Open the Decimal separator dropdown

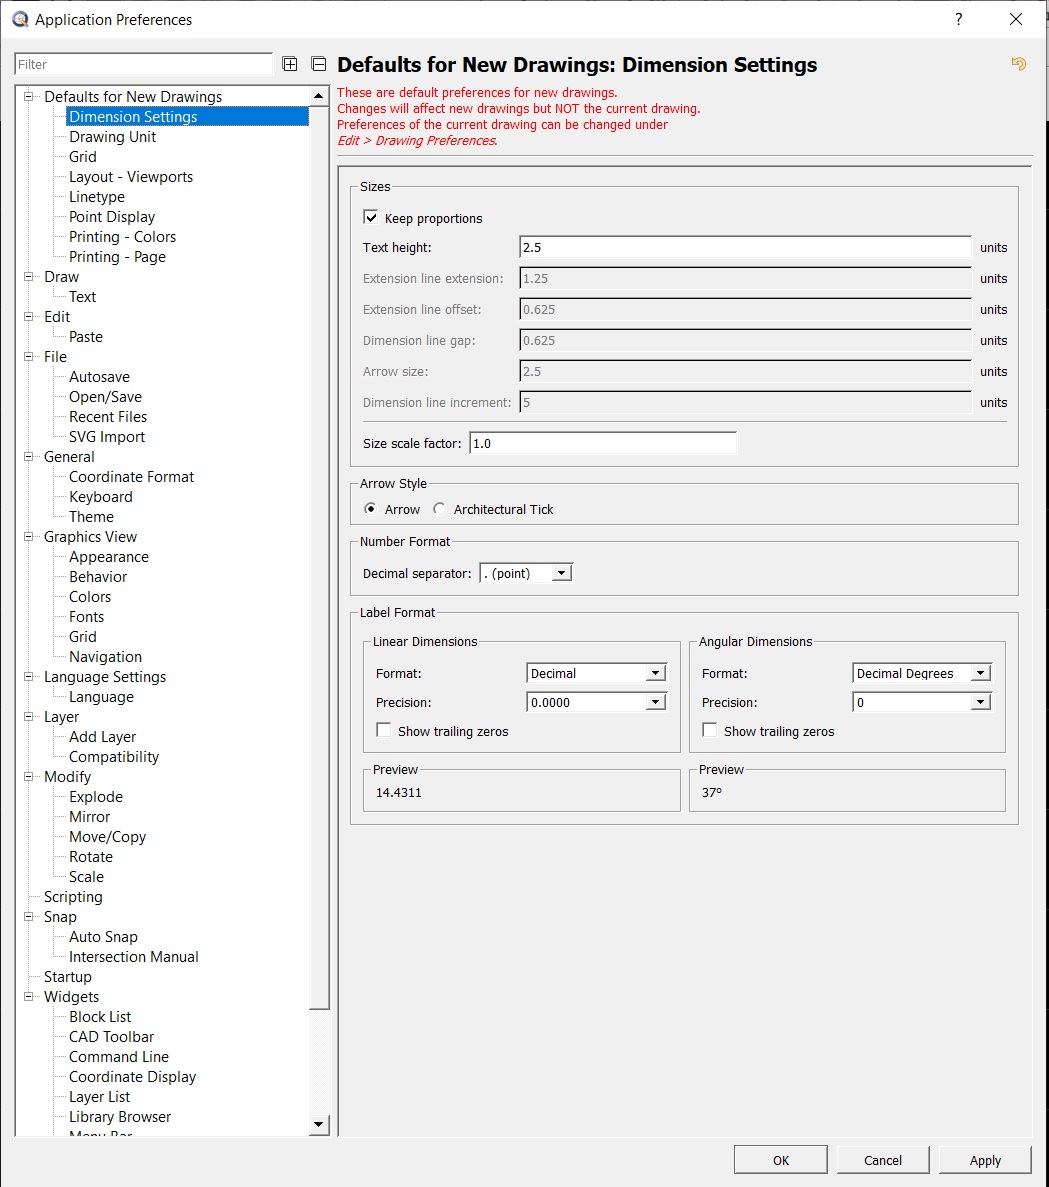pos(526,573)
